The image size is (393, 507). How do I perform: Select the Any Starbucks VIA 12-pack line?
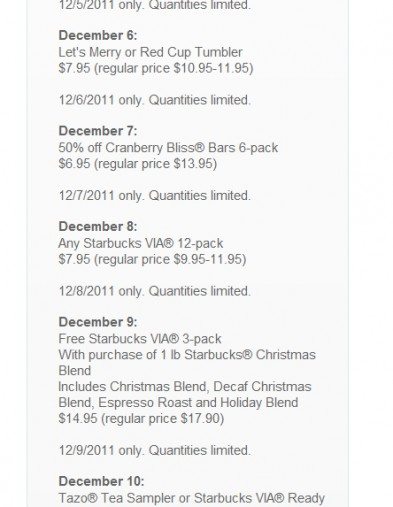pyautogui.click(x=141, y=243)
